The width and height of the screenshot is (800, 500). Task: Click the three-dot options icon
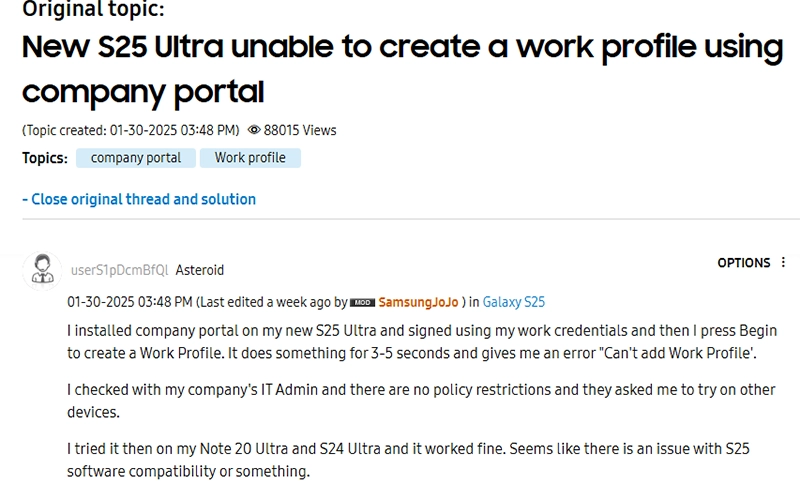(x=783, y=262)
